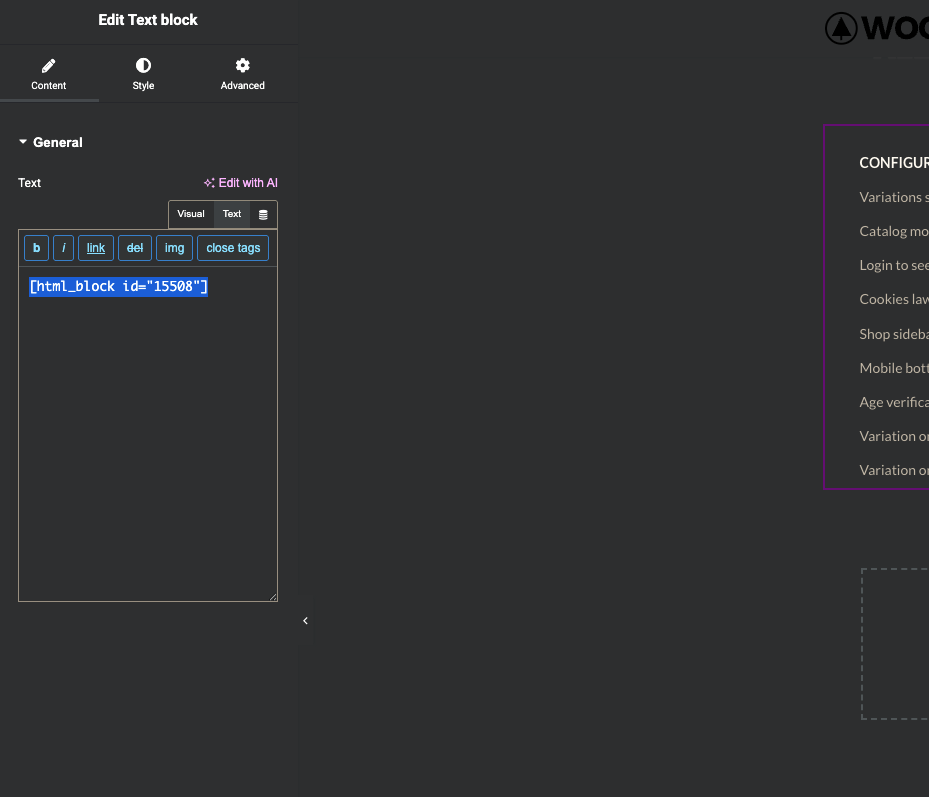
Task: Open the dynamic tags database icon
Action: pos(263,215)
